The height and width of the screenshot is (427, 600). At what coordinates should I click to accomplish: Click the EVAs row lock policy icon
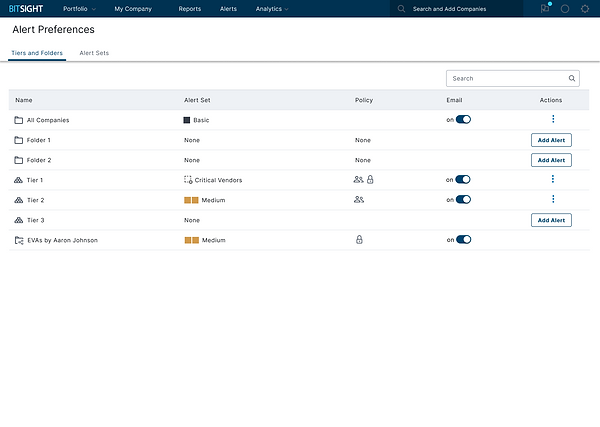(x=359, y=240)
